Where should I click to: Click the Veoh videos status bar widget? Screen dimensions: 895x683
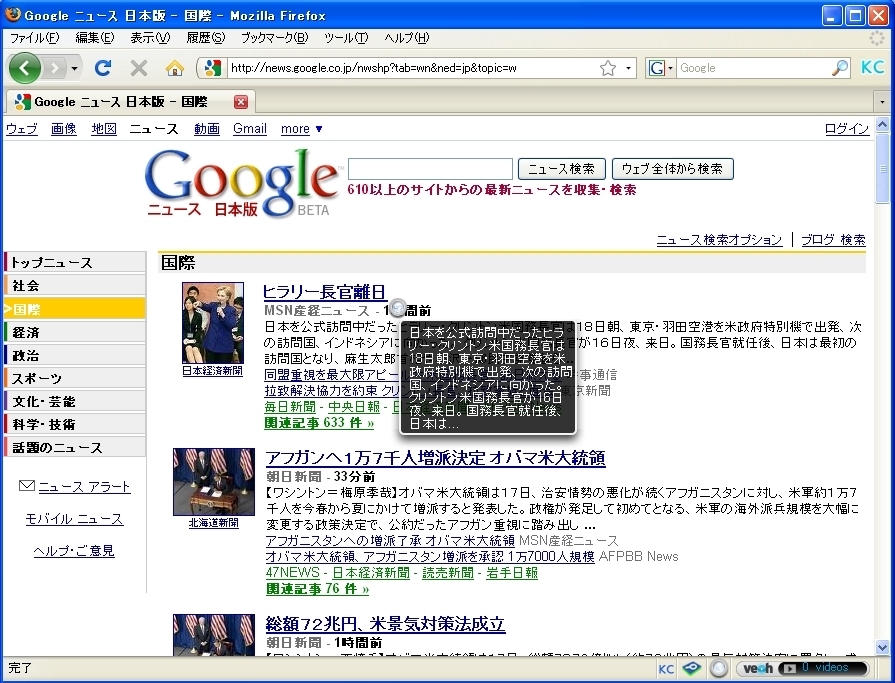coord(802,668)
